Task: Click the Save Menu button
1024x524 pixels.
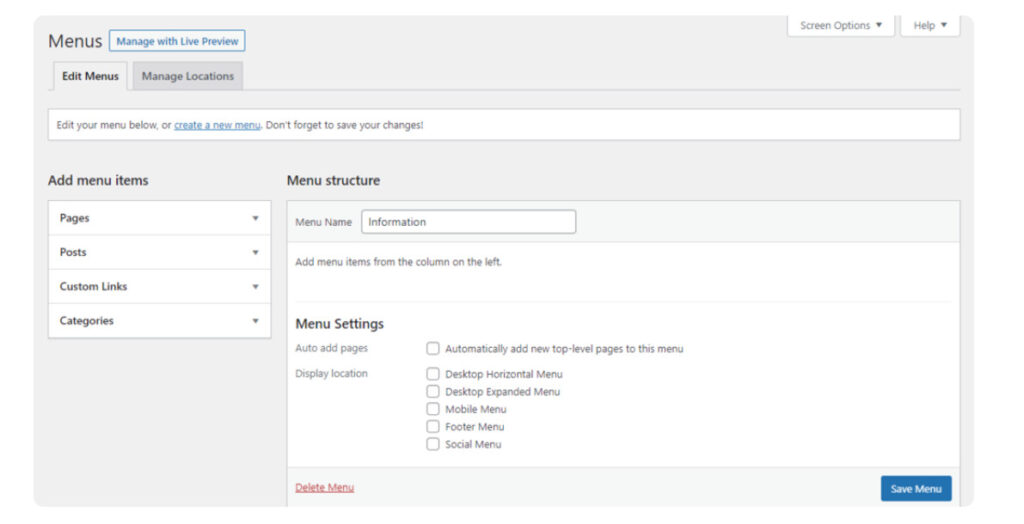Action: (915, 489)
